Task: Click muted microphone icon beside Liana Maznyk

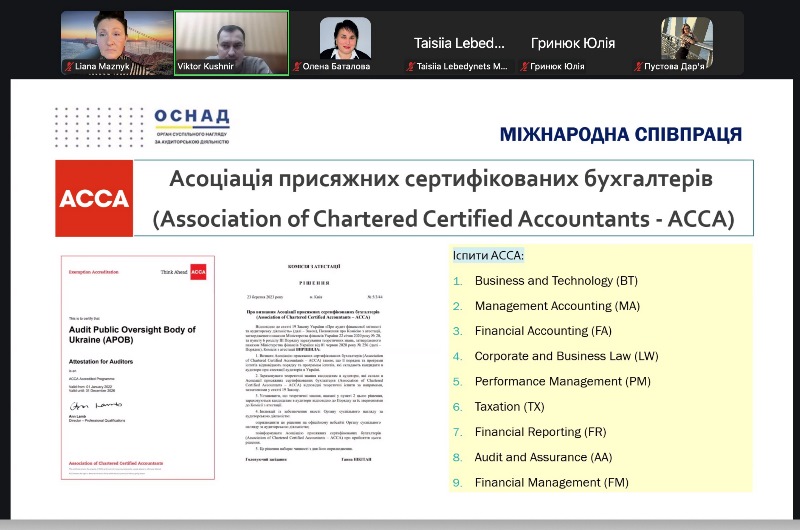Action: pos(69,66)
